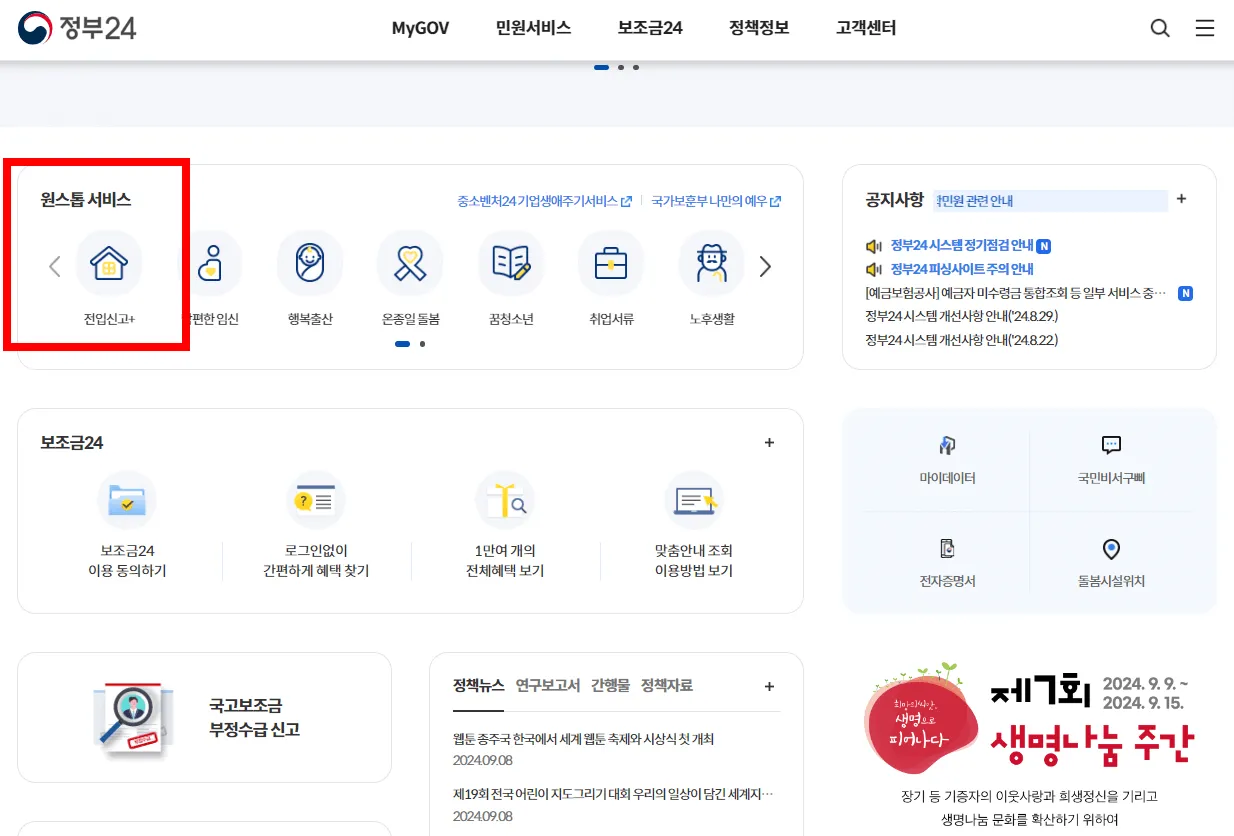This screenshot has width=1234, height=836.
Task: Click the search magnifier icon
Action: [1159, 28]
